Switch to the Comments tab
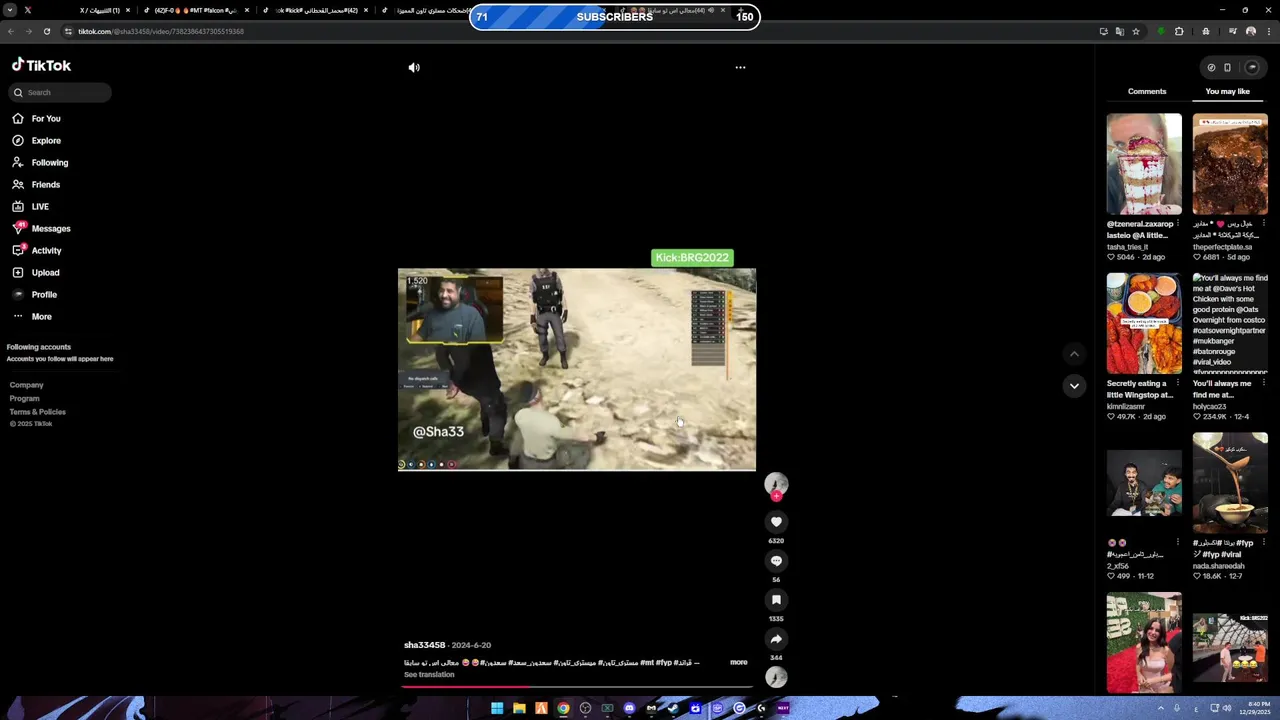The height and width of the screenshot is (720, 1280). point(1147,91)
